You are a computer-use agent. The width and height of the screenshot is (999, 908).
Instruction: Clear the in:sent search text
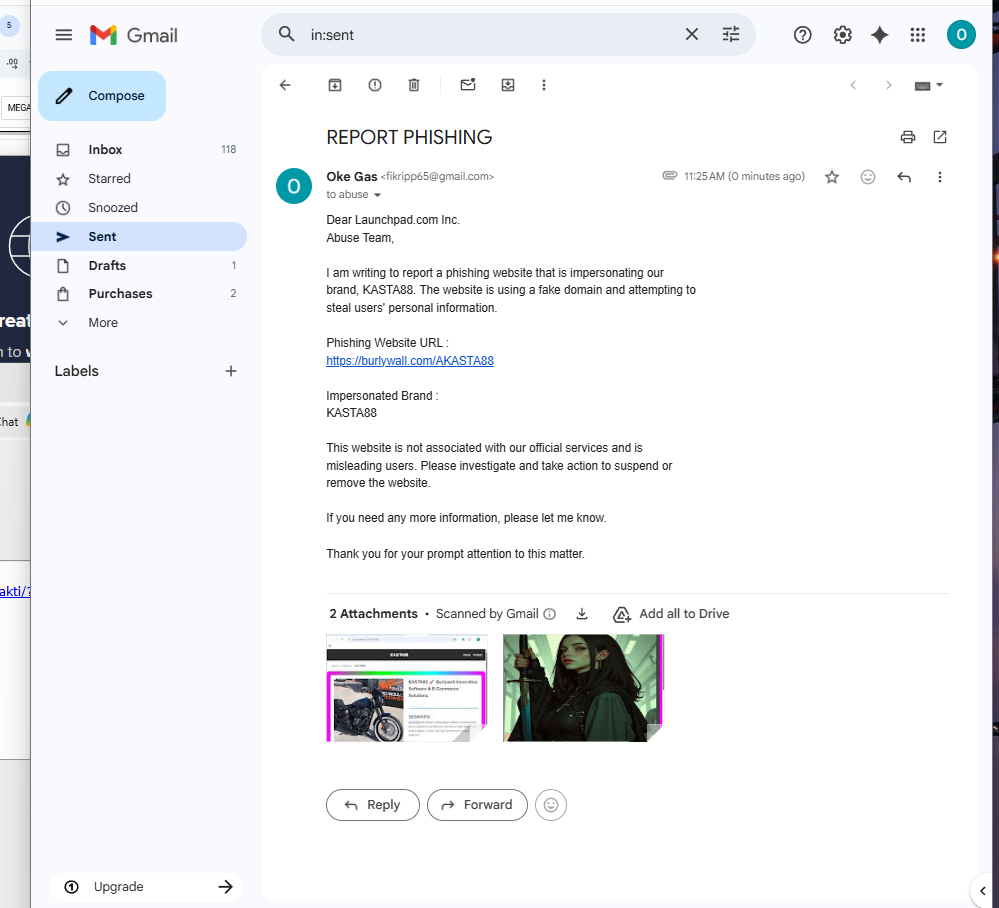click(692, 34)
